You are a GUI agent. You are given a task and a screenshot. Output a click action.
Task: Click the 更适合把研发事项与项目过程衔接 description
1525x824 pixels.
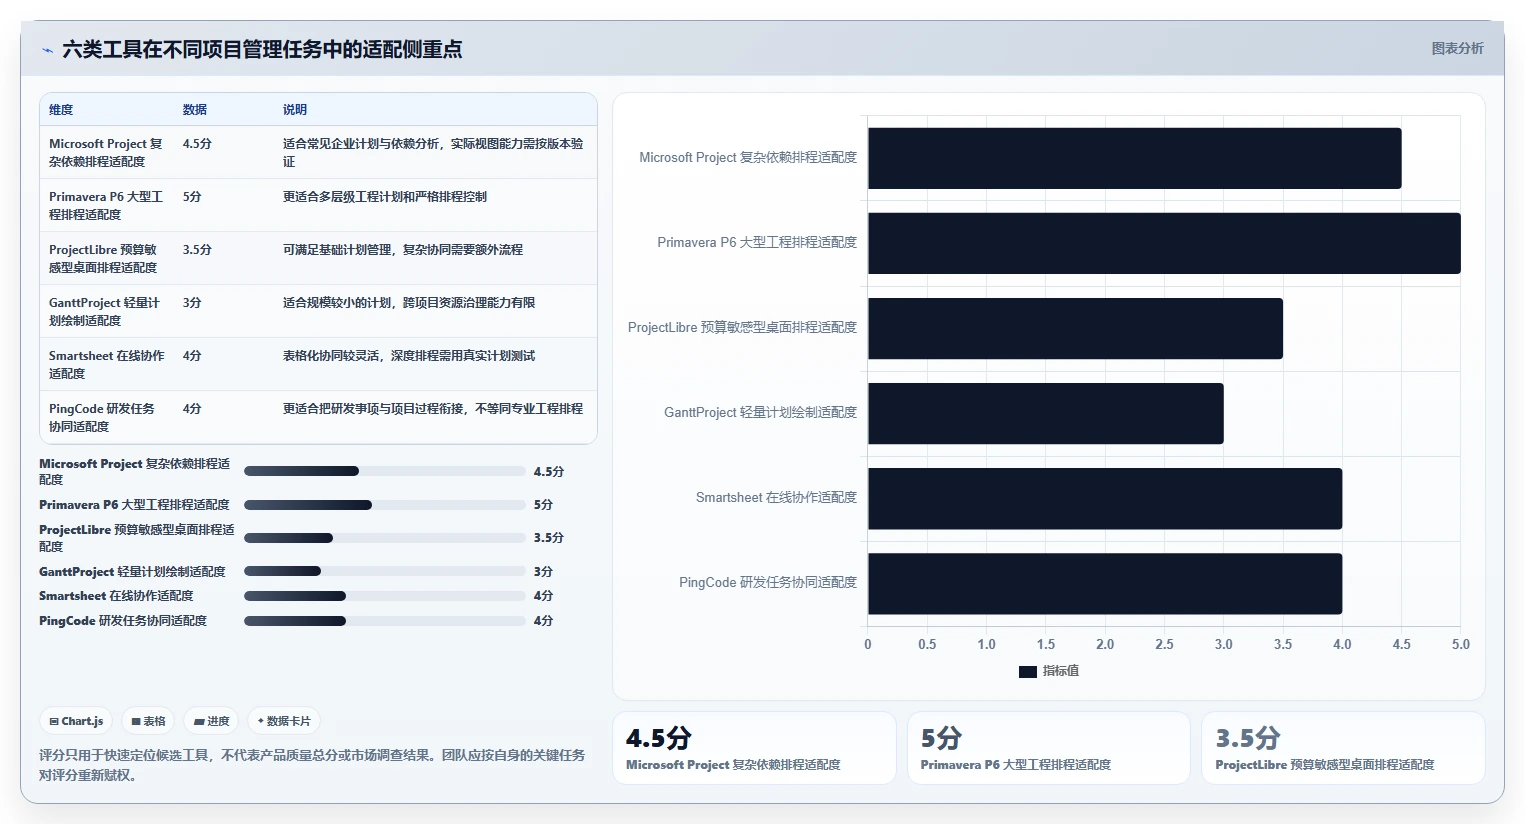[x=433, y=409]
